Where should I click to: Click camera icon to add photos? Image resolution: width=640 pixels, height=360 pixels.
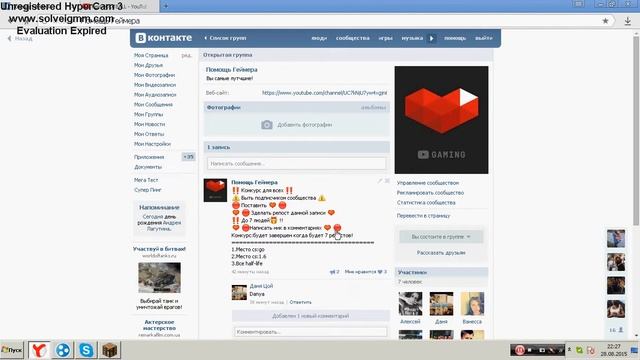[x=267, y=125]
